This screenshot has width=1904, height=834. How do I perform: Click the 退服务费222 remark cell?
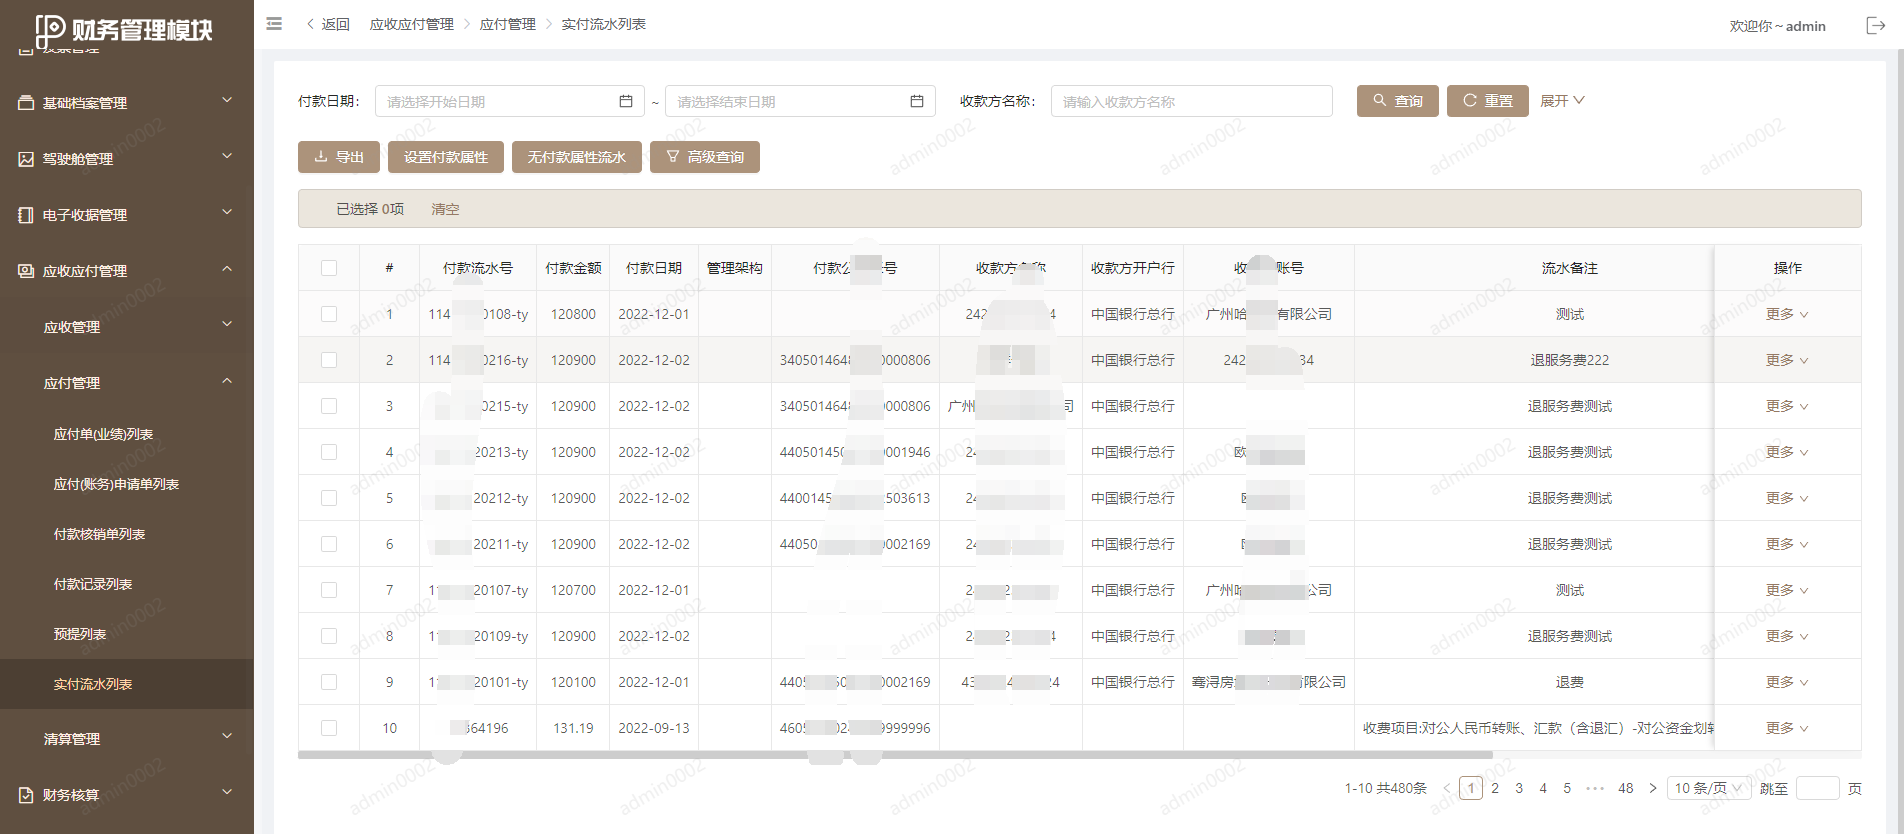click(1570, 360)
